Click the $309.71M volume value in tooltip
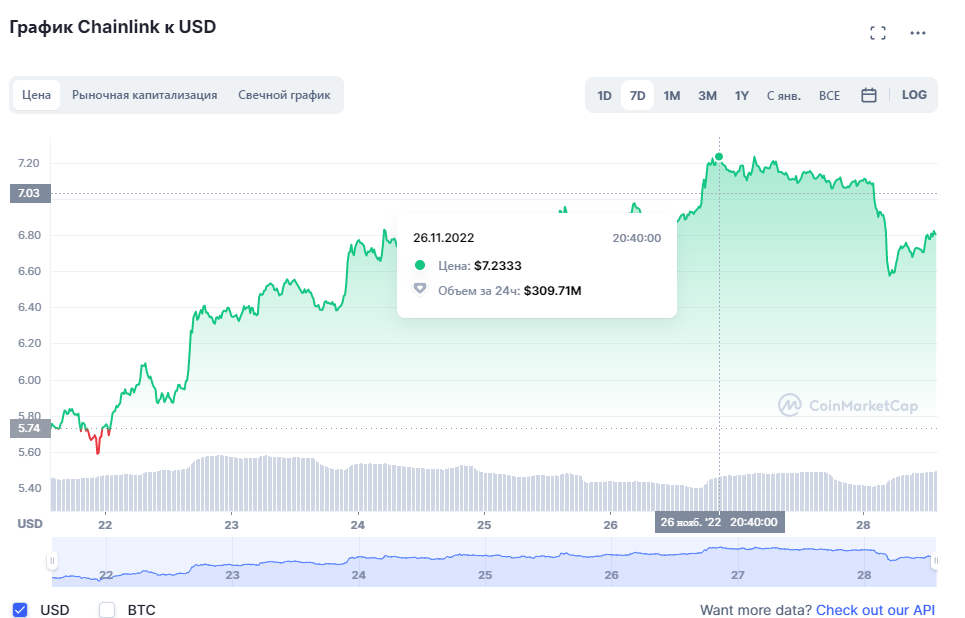Screen dimensions: 965x618 pyautogui.click(x=553, y=291)
